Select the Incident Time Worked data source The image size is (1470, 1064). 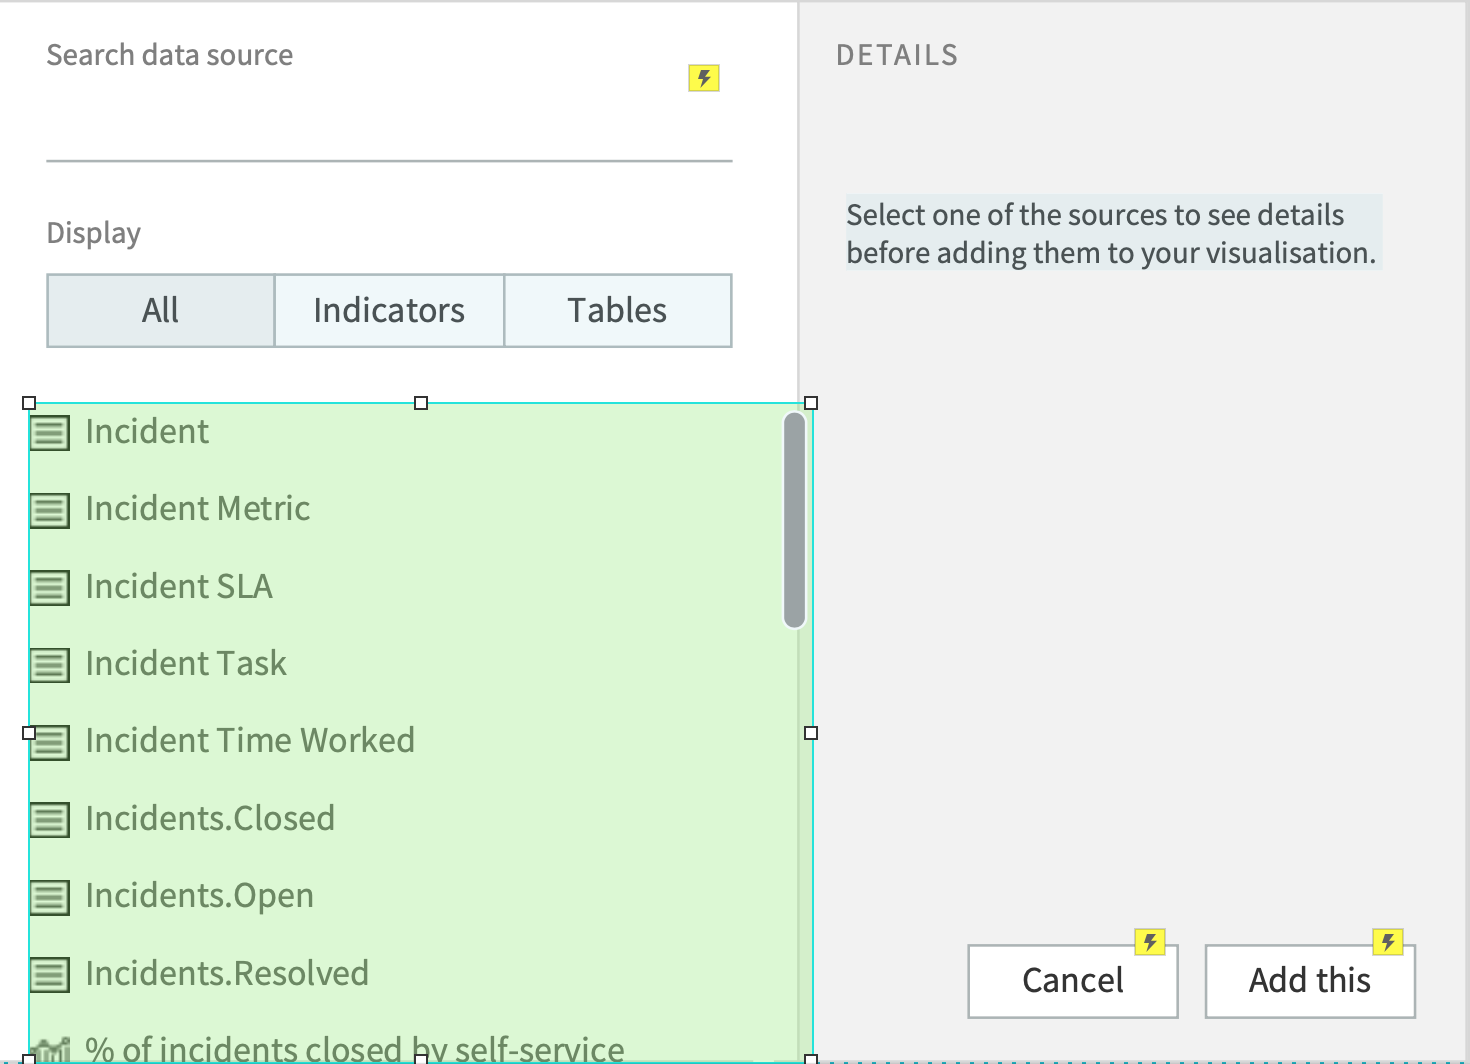250,741
